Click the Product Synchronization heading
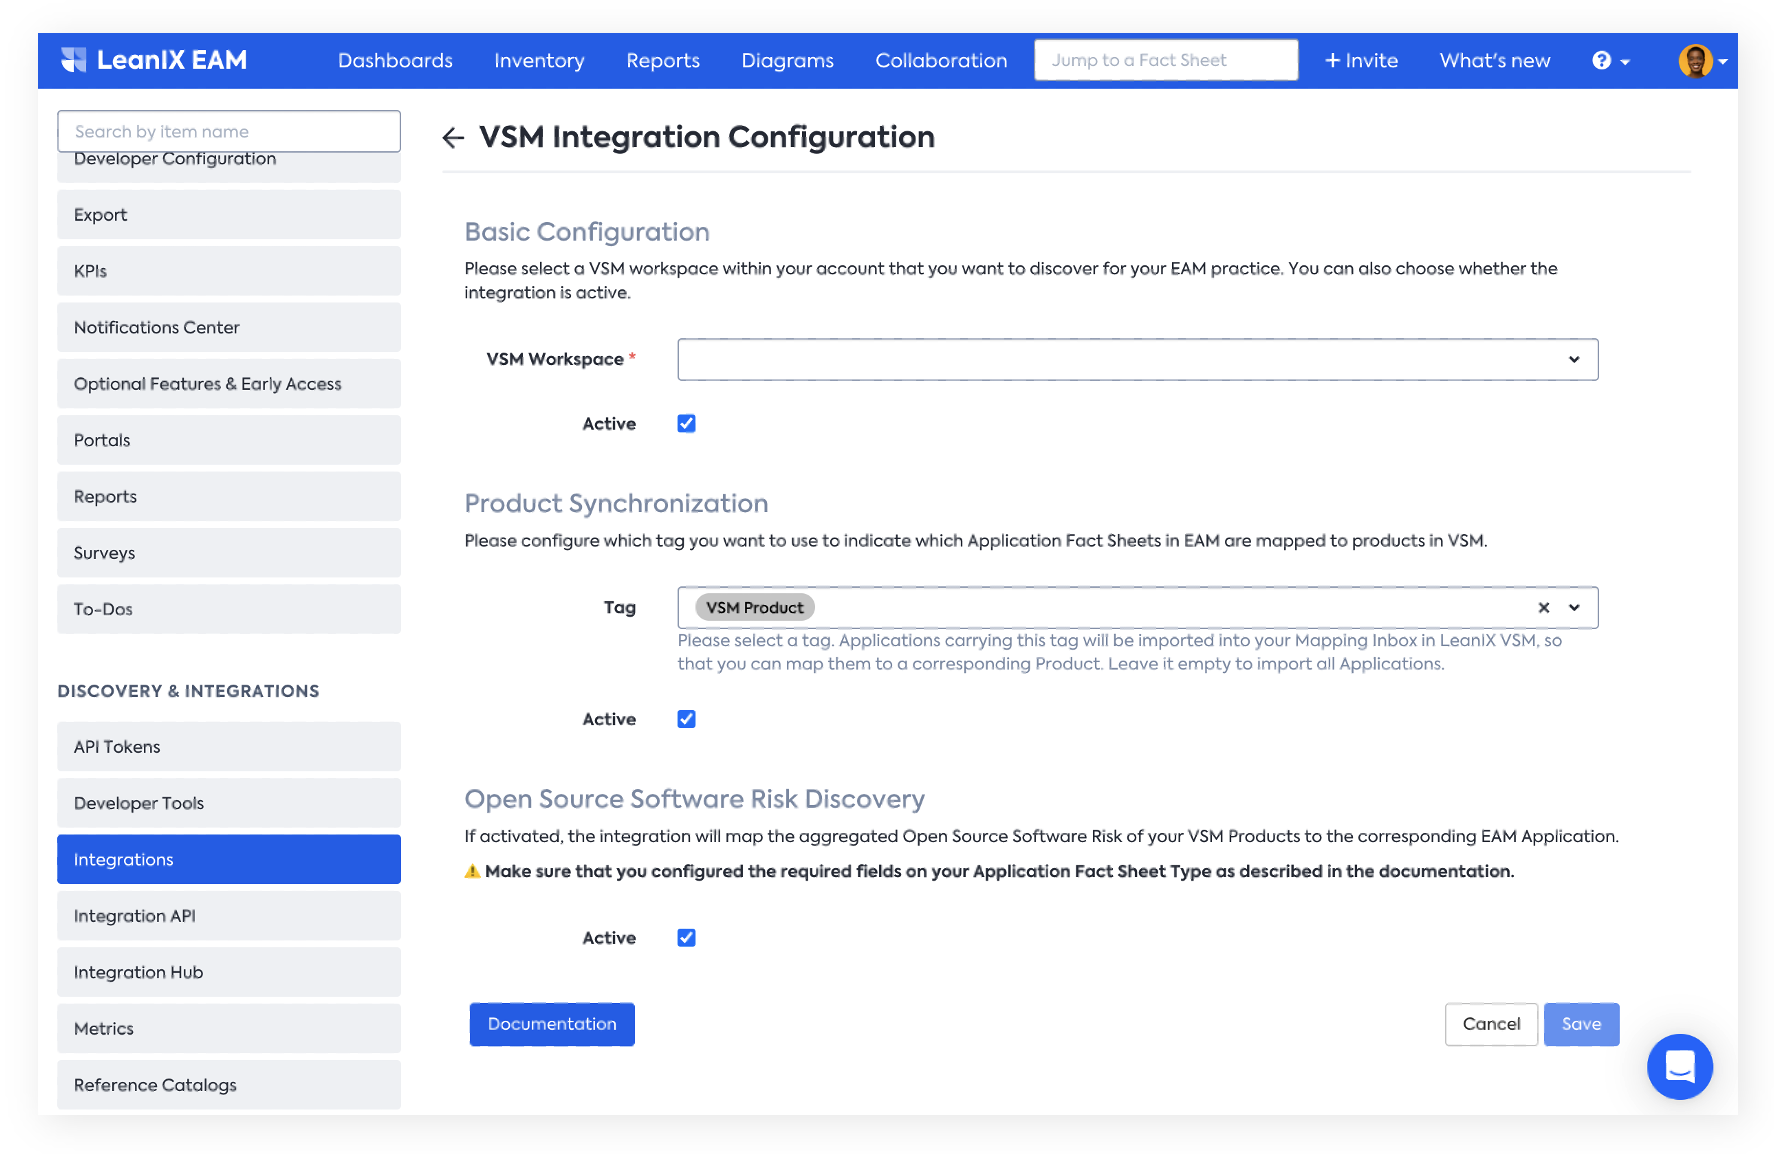Viewport: 1774px width, 1154px height. (x=616, y=503)
